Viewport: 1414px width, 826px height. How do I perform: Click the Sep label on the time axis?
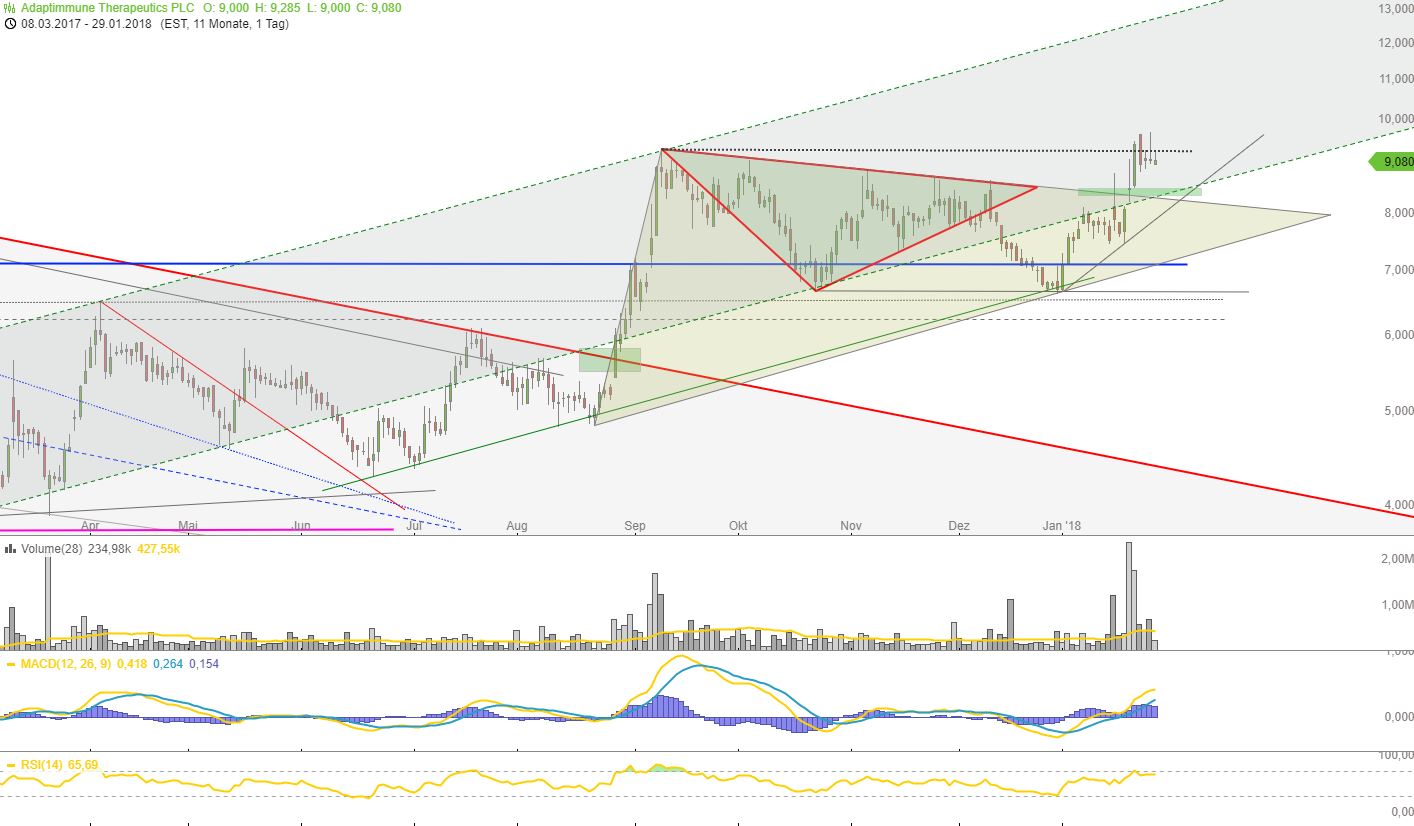(634, 525)
